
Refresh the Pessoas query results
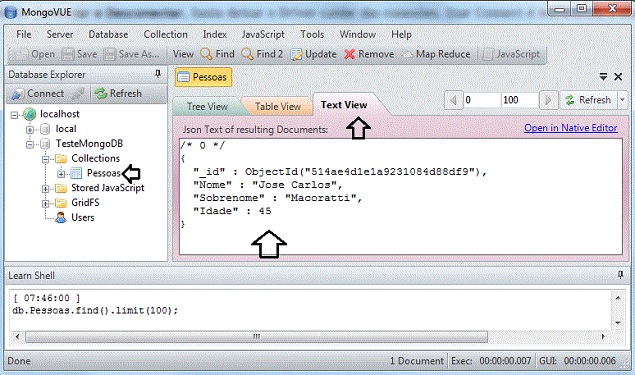(x=588, y=100)
